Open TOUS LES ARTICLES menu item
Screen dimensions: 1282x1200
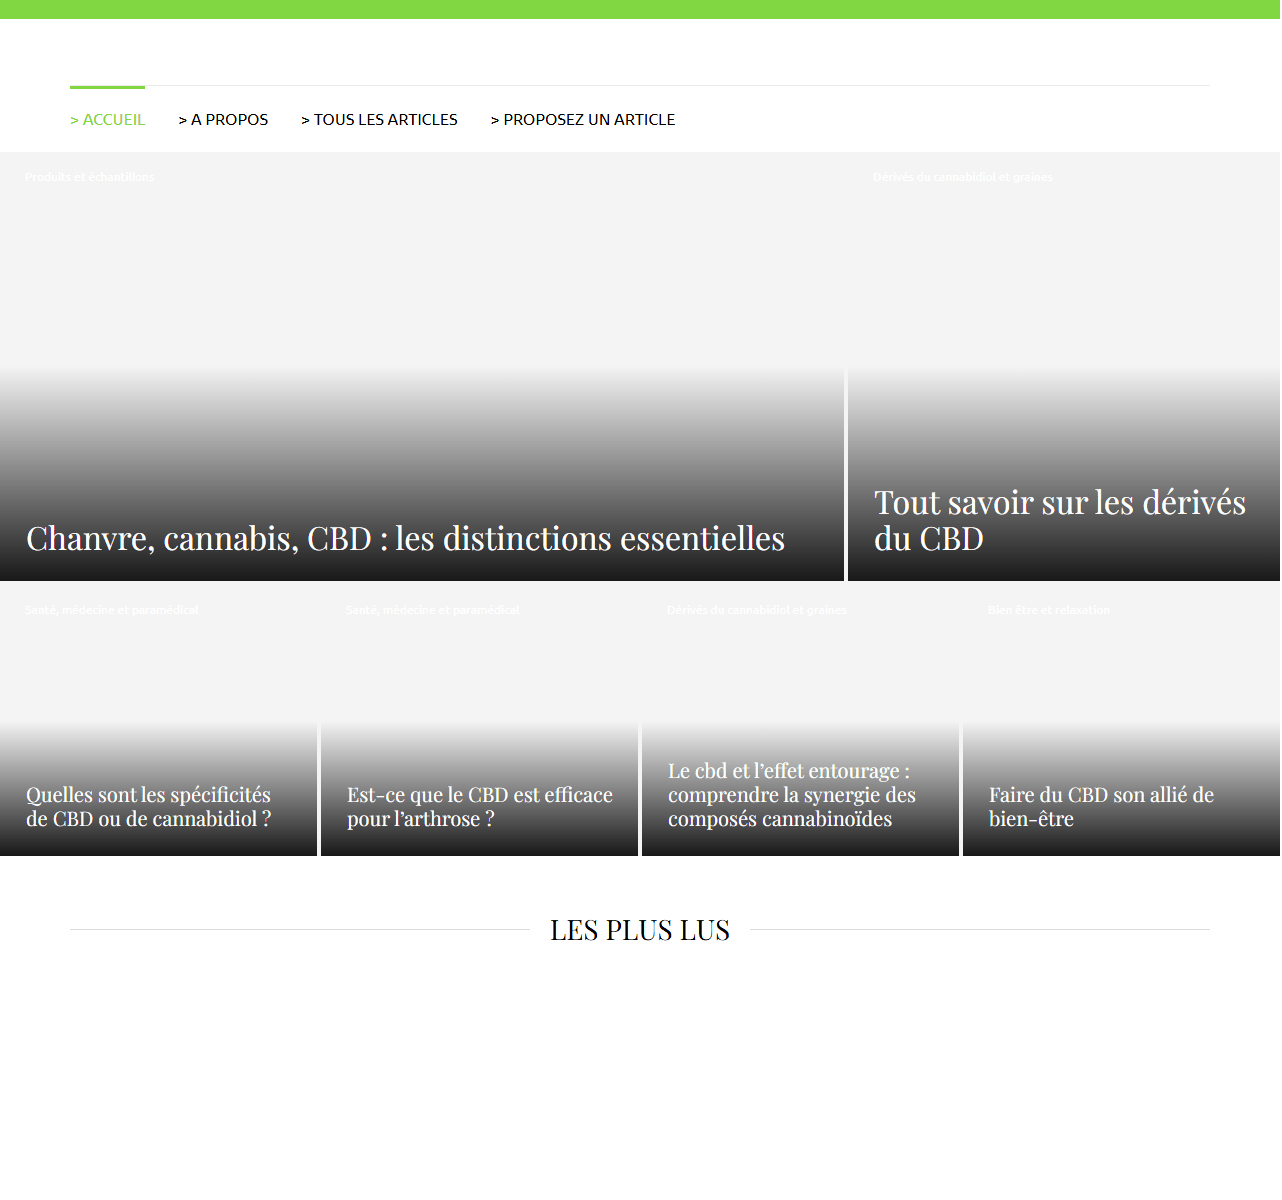(x=379, y=120)
